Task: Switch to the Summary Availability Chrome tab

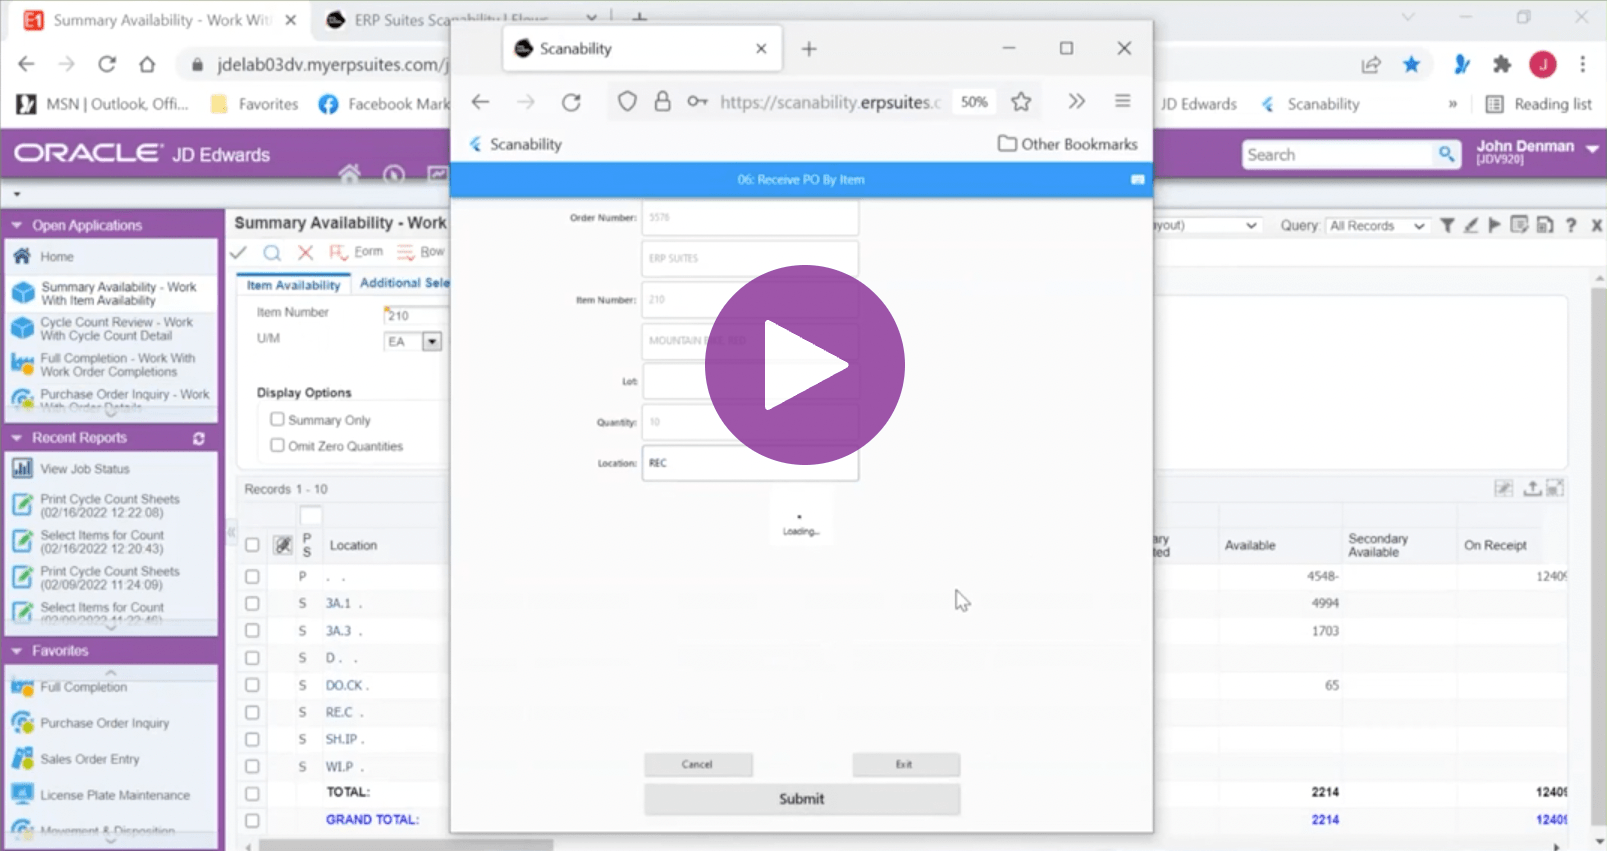Action: pos(161,20)
